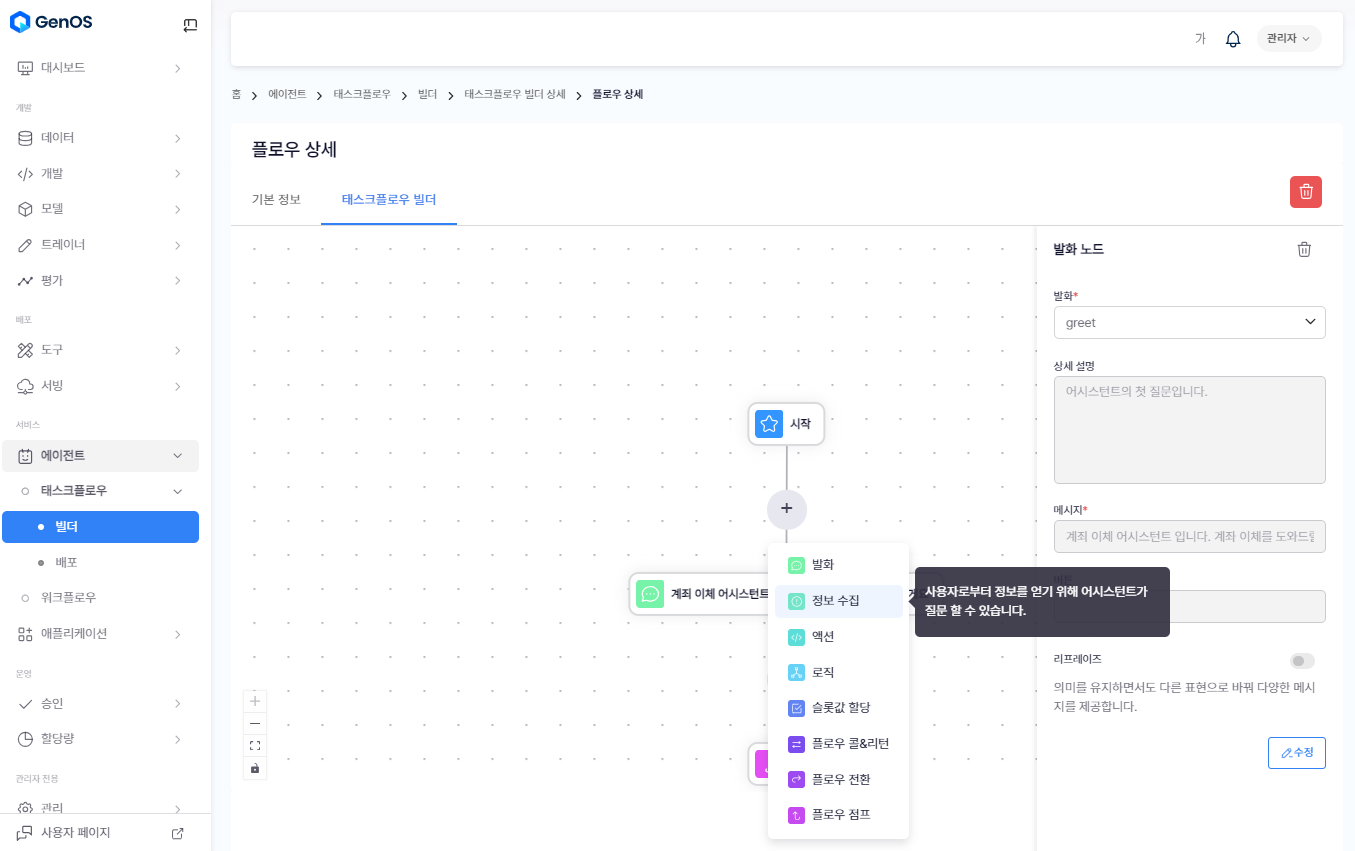The height and width of the screenshot is (851, 1355).
Task: Click the 수정 edit button
Action: [x=1296, y=753]
